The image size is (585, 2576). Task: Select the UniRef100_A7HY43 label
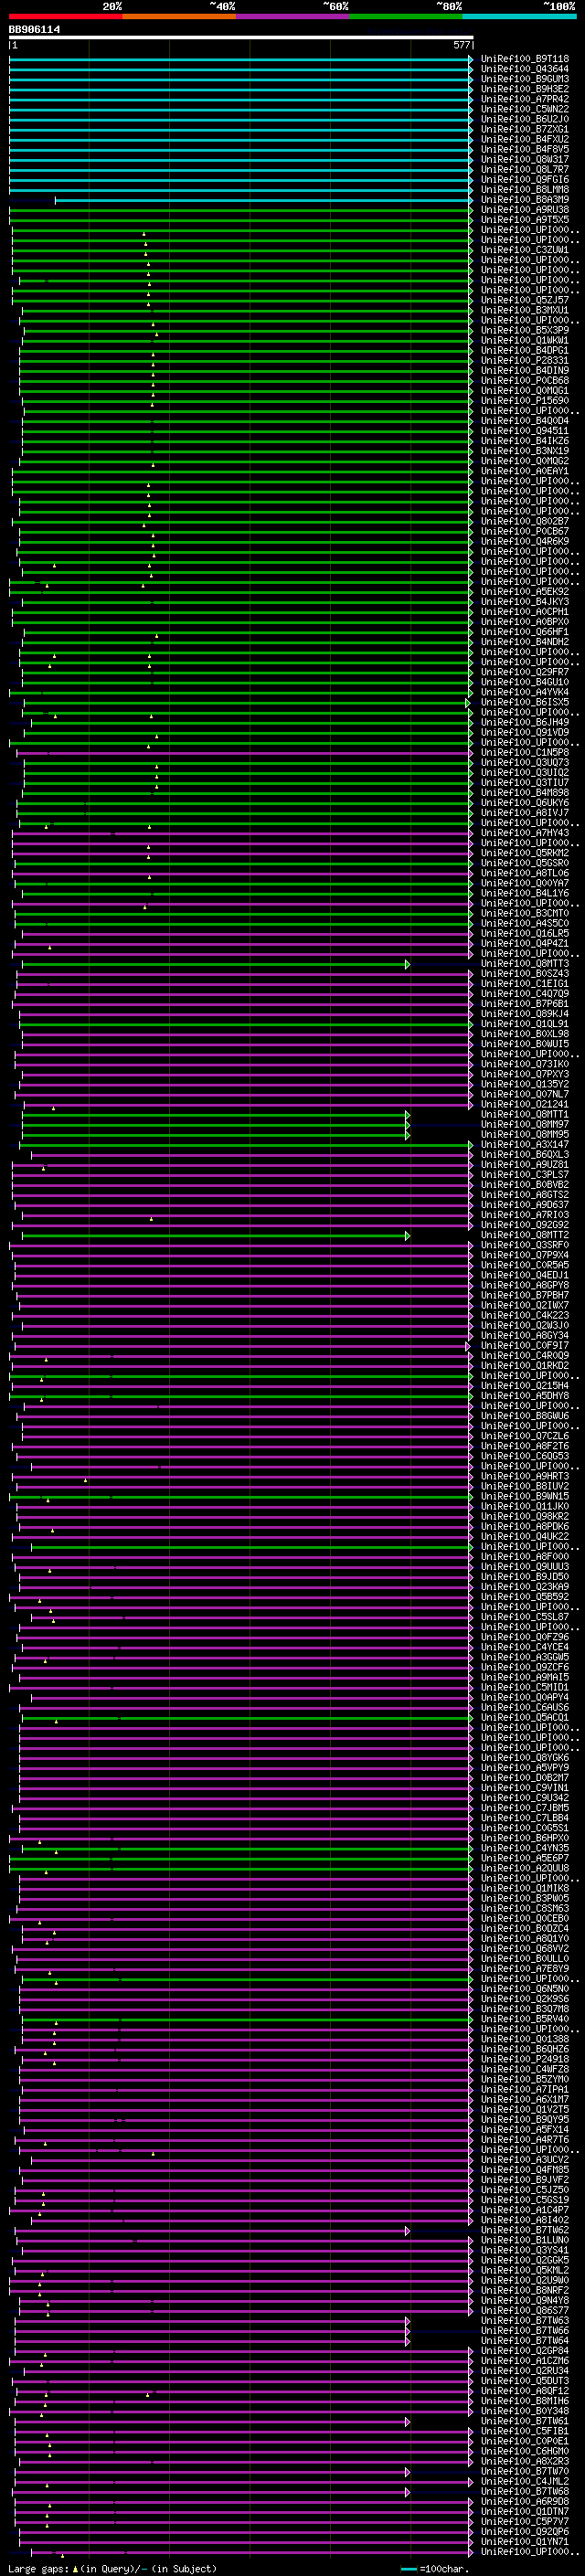pos(525,833)
